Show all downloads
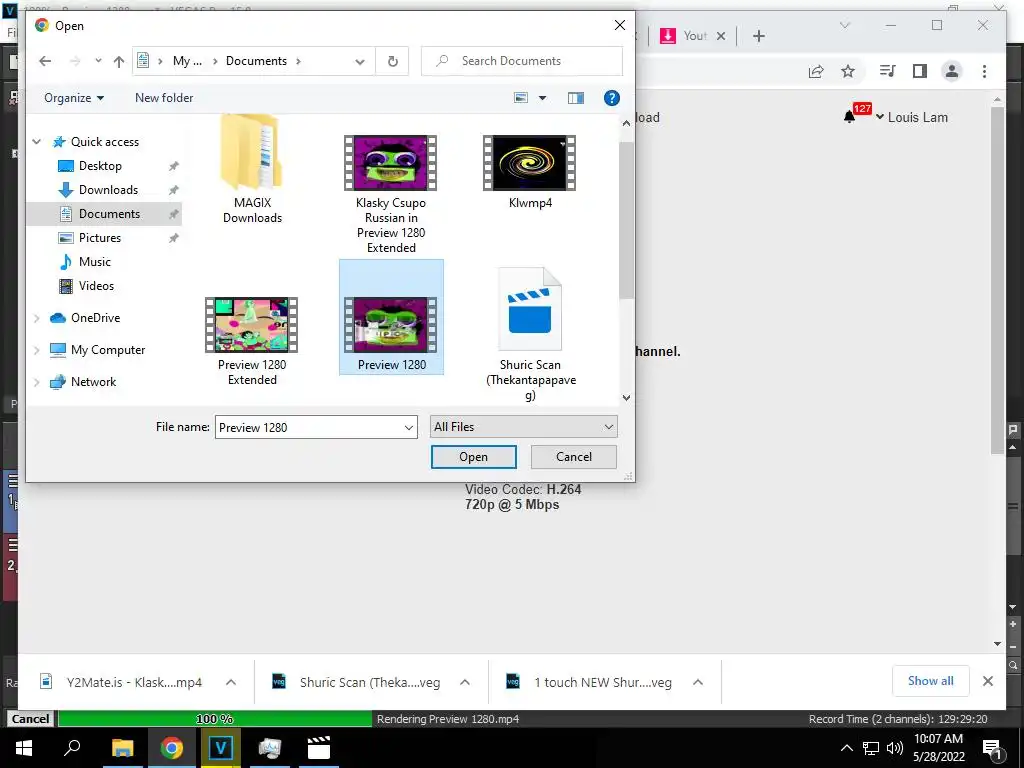The height and width of the screenshot is (768, 1024). (931, 681)
